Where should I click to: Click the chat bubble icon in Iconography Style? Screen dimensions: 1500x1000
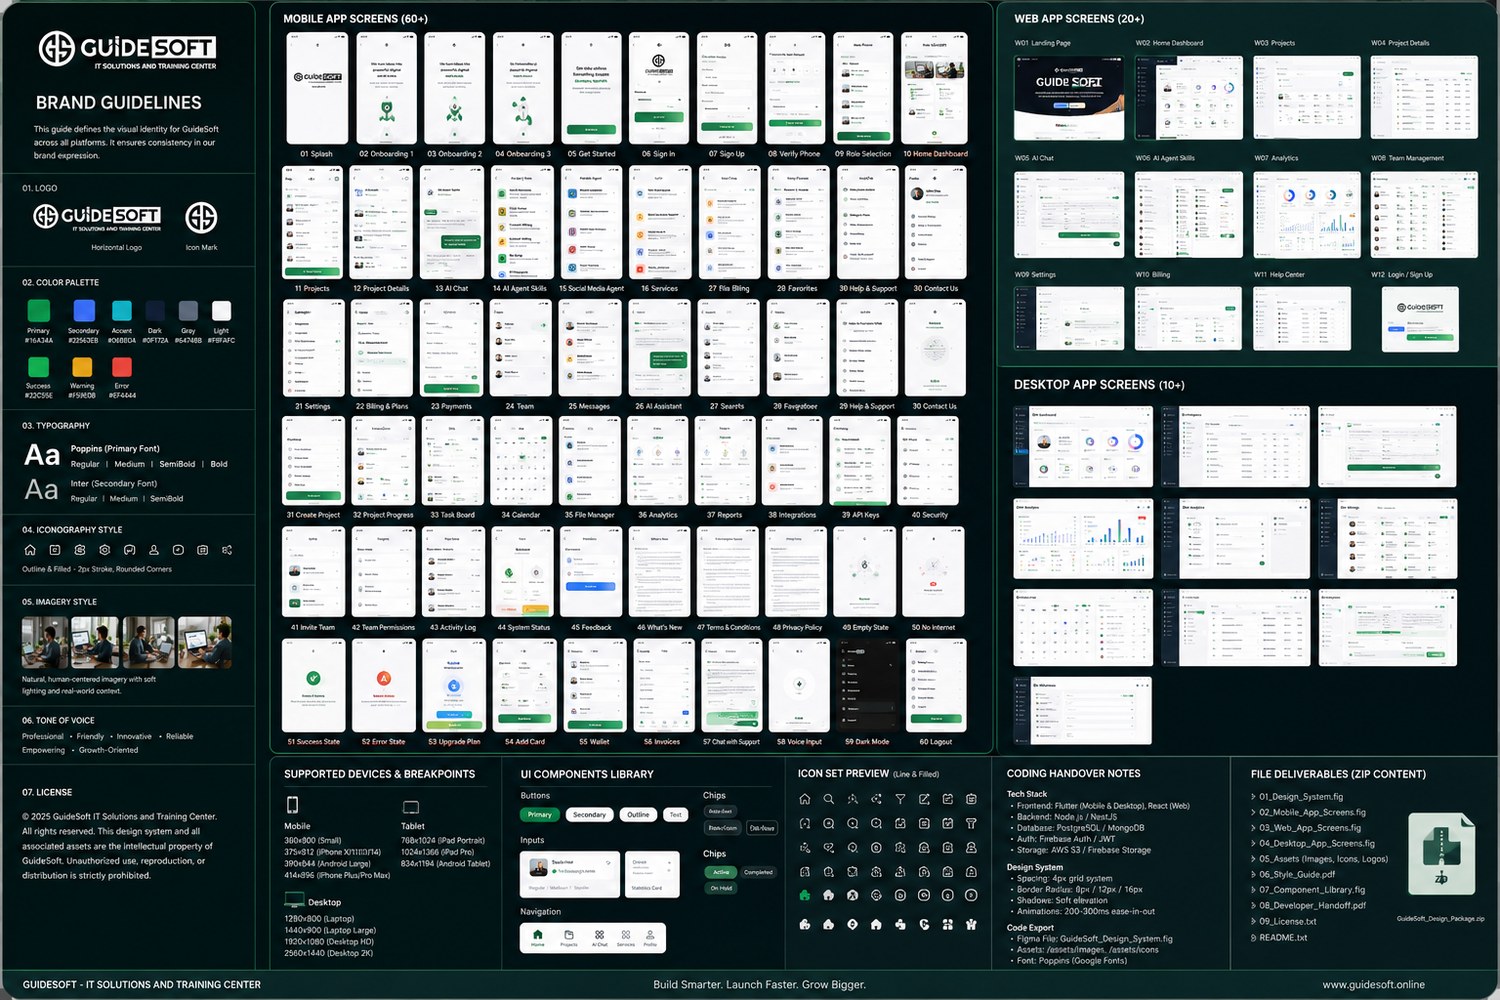pos(129,550)
